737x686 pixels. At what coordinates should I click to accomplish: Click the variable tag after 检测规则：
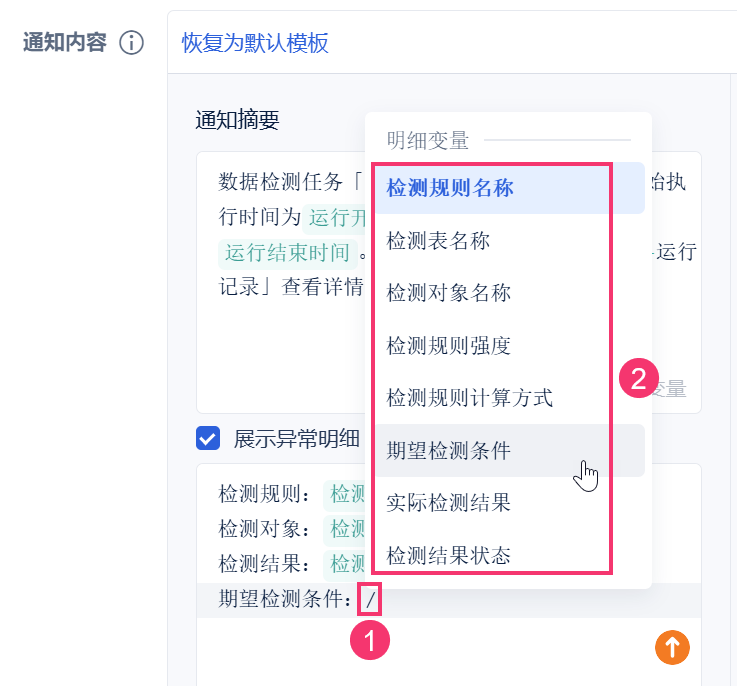pyautogui.click(x=345, y=495)
